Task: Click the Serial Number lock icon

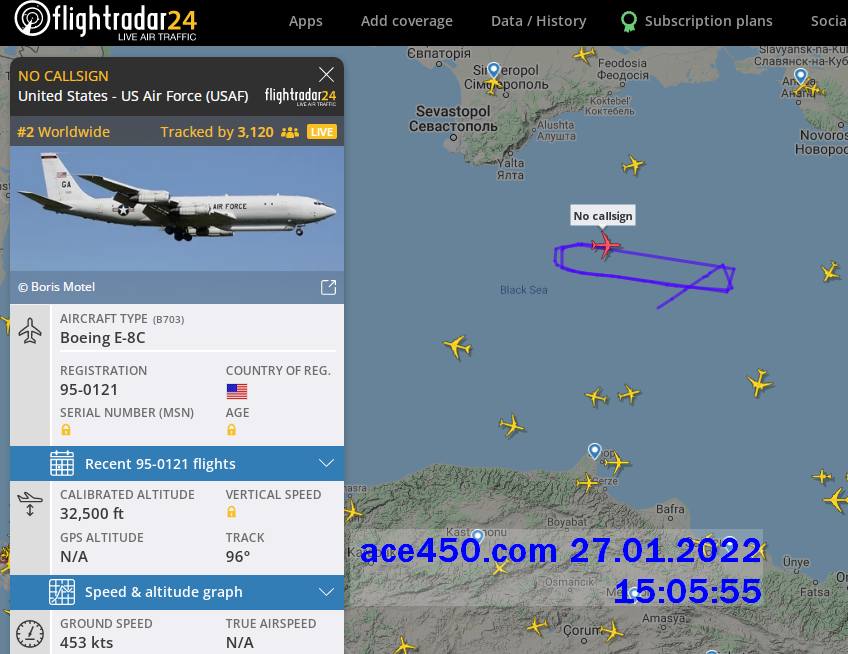Action: 66,430
